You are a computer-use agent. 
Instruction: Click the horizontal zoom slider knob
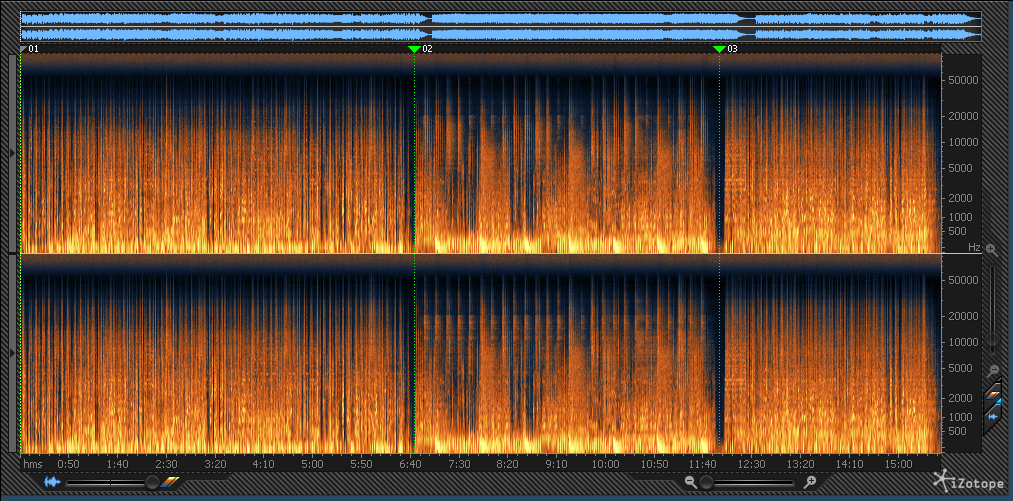[x=707, y=482]
